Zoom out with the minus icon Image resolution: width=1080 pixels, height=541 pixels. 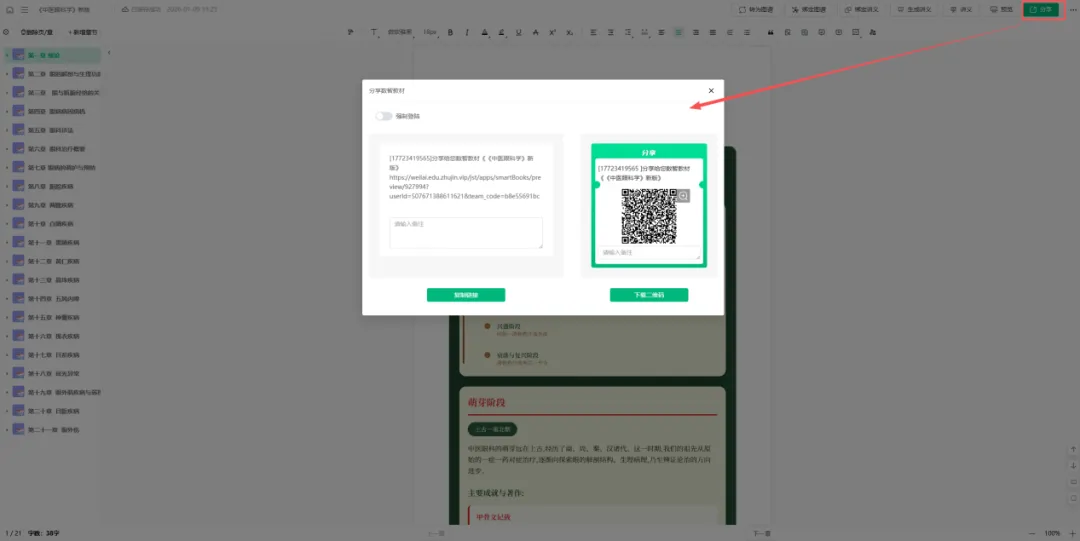[x=1032, y=534]
